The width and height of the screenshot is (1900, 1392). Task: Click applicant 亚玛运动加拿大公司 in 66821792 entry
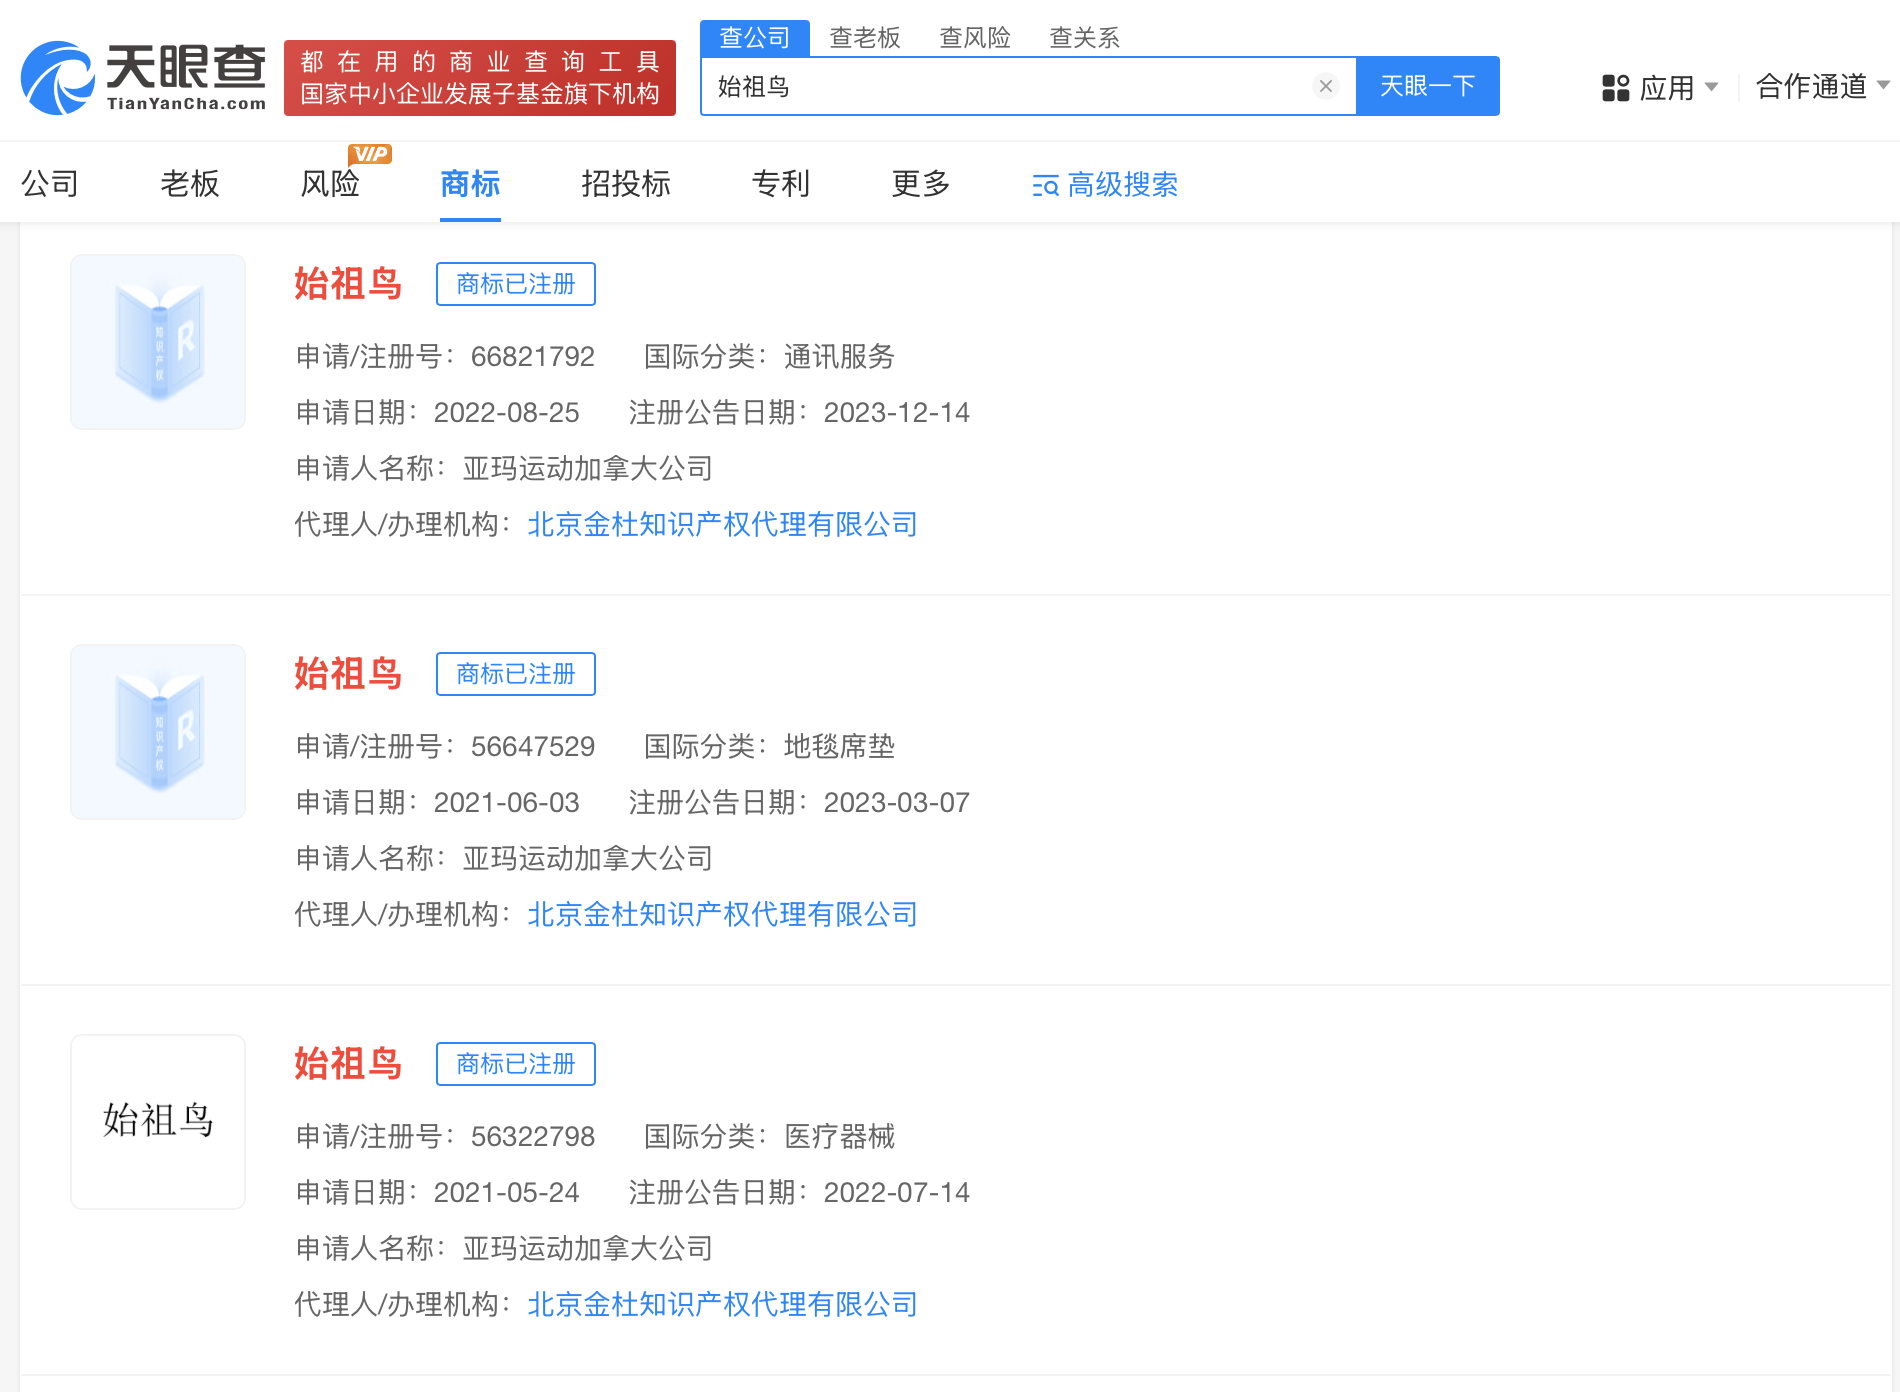[x=588, y=469]
